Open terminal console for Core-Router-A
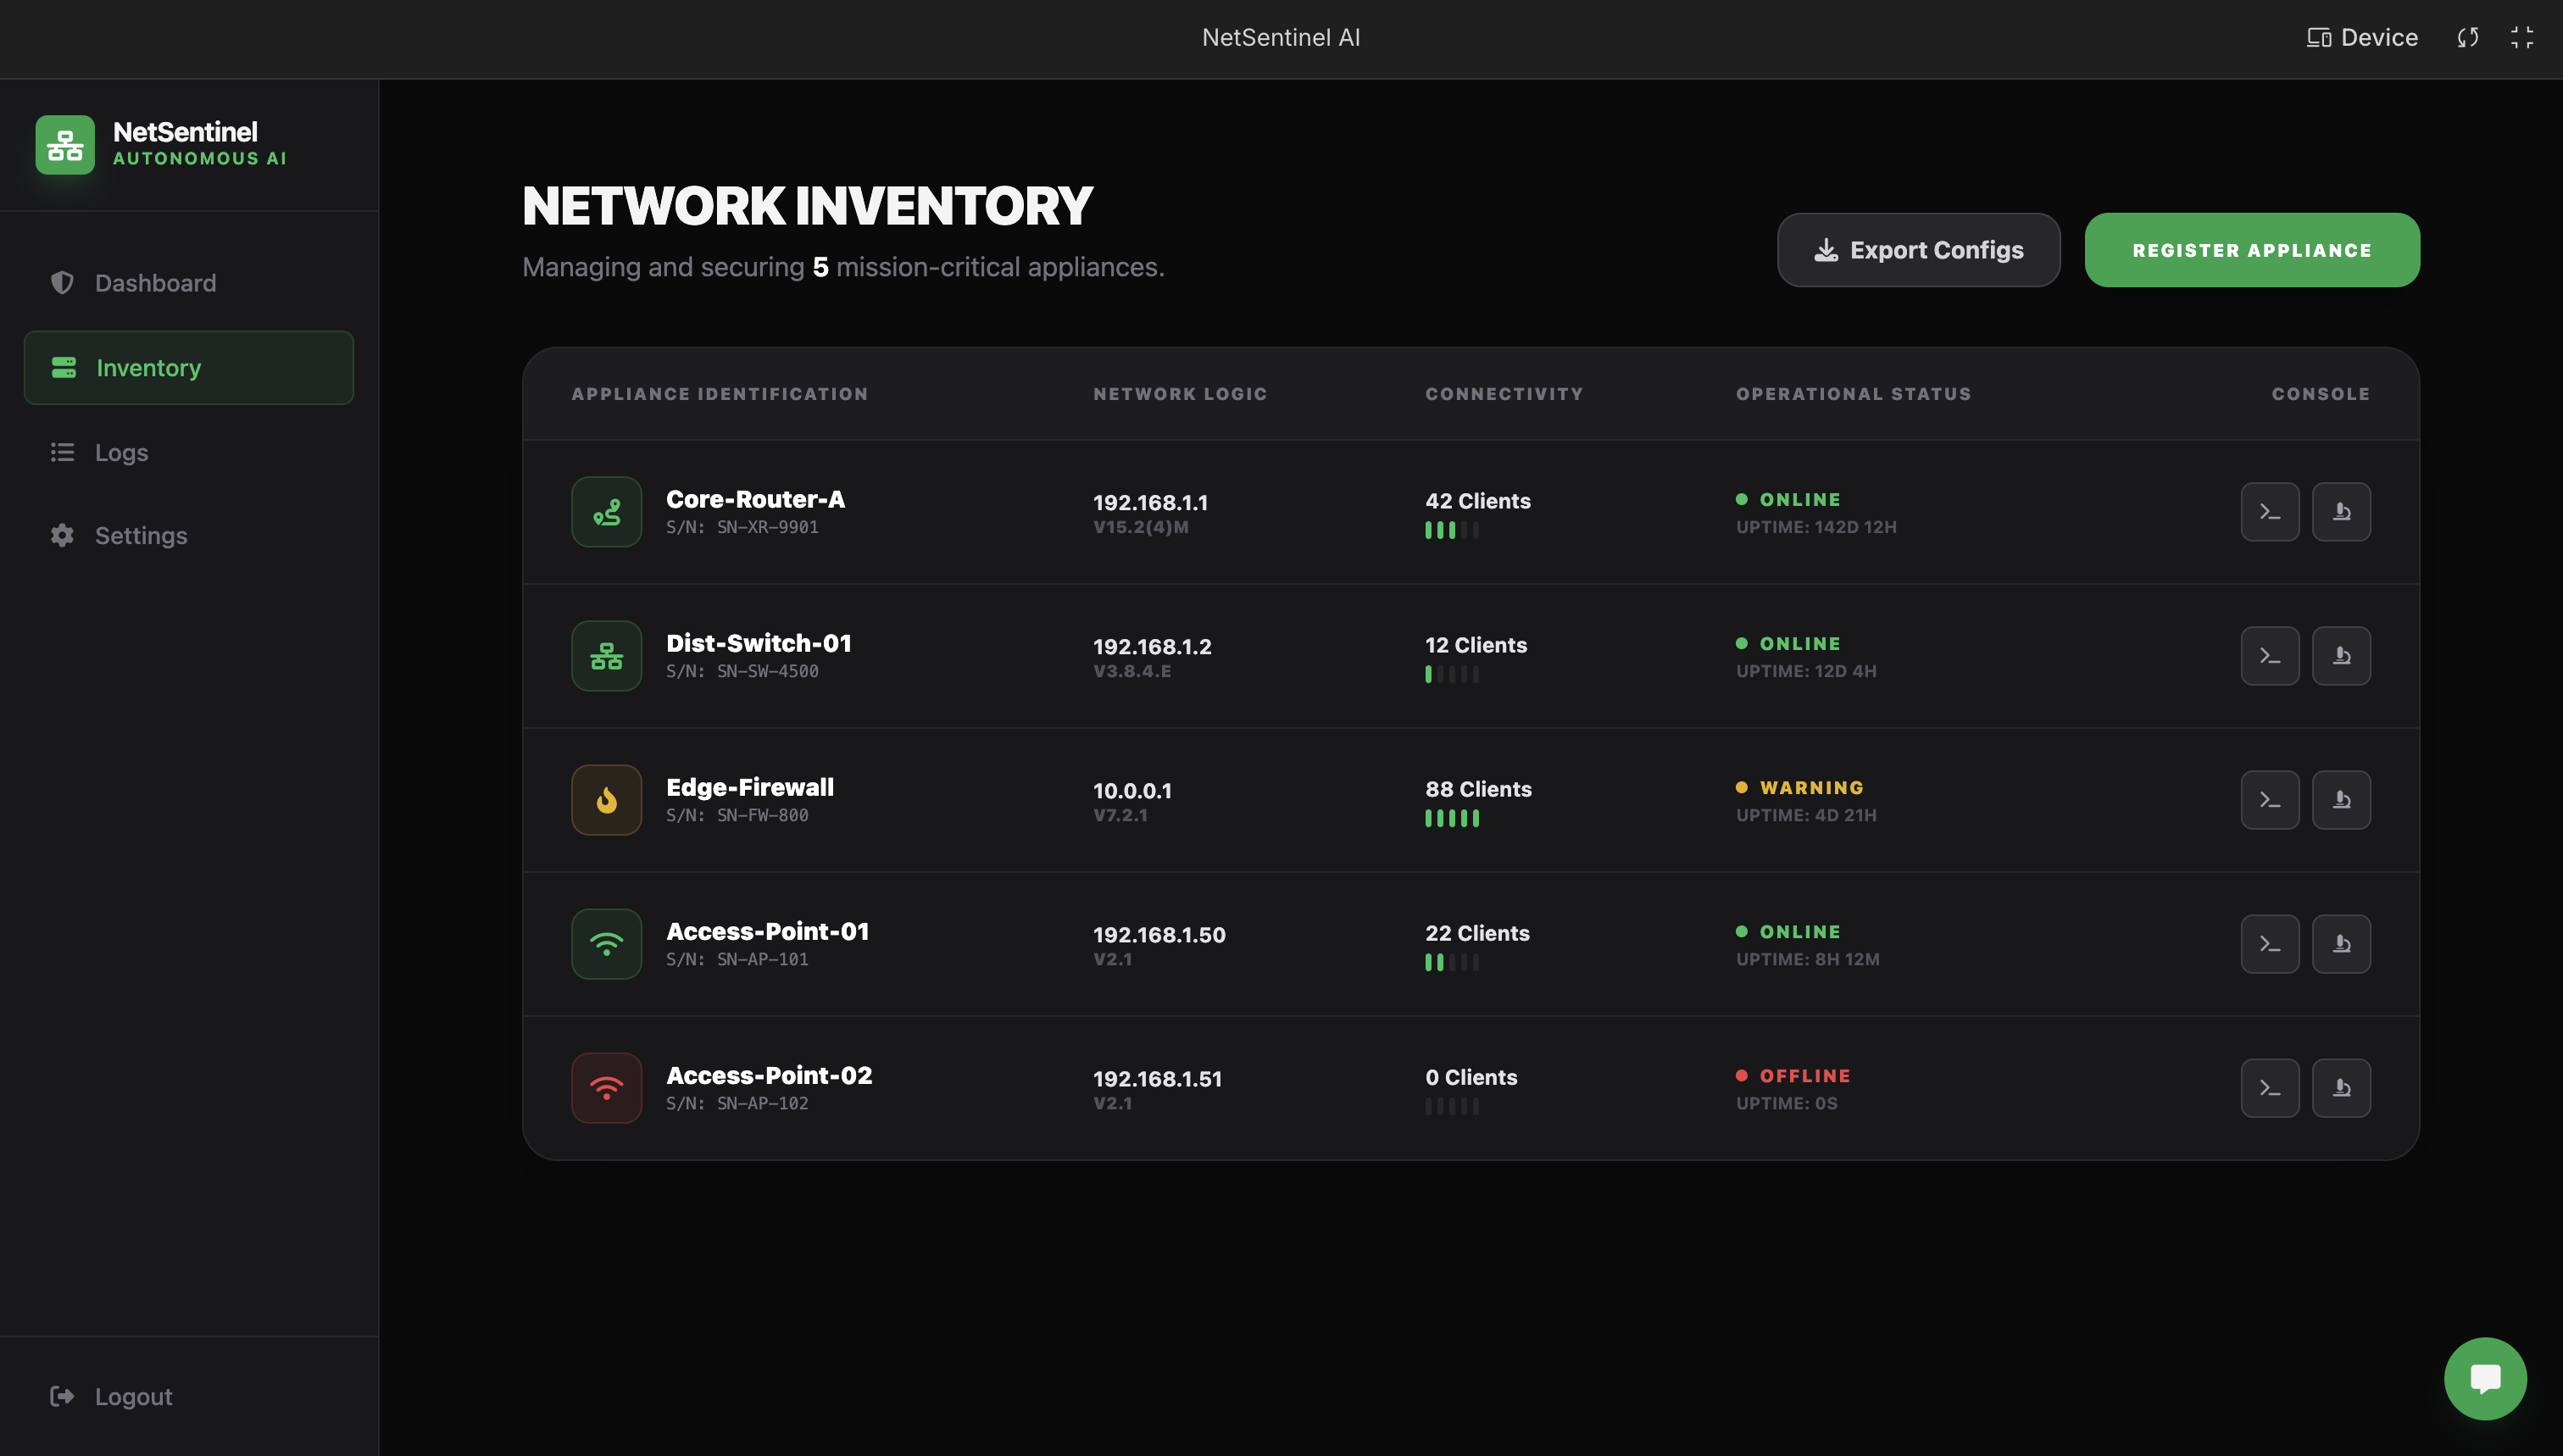Screen dimensions: 2563x1456 coord(2269,512)
